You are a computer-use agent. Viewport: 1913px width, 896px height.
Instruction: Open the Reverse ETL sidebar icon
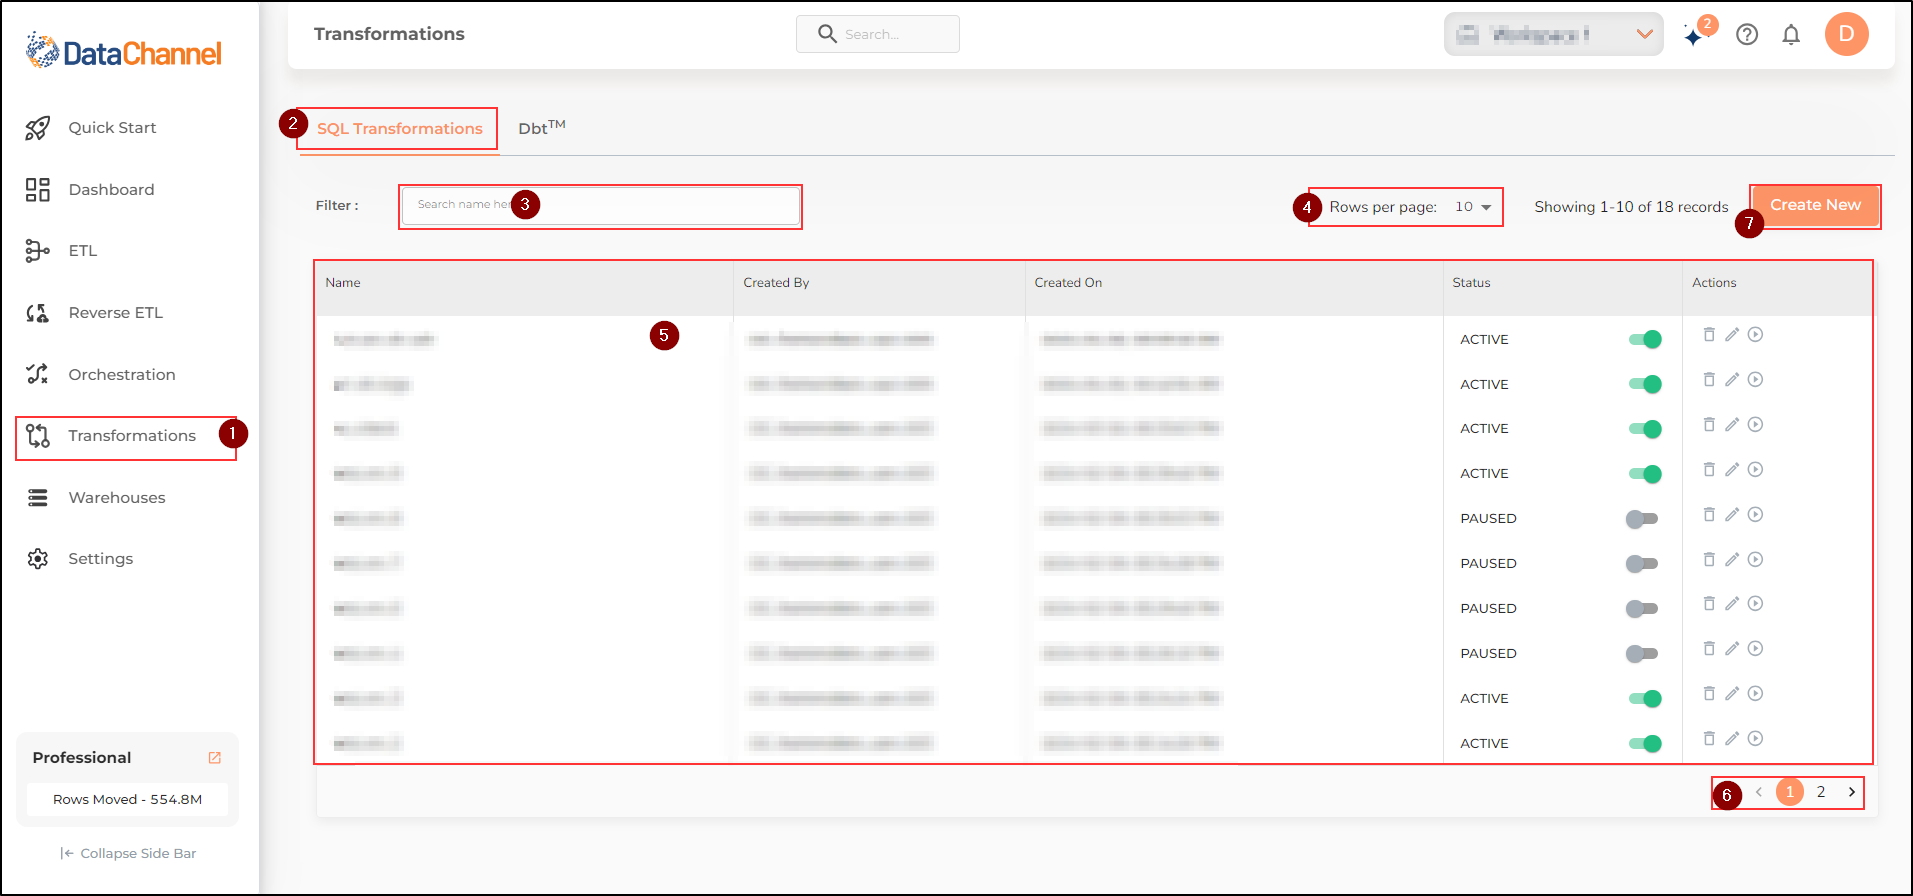(38, 313)
